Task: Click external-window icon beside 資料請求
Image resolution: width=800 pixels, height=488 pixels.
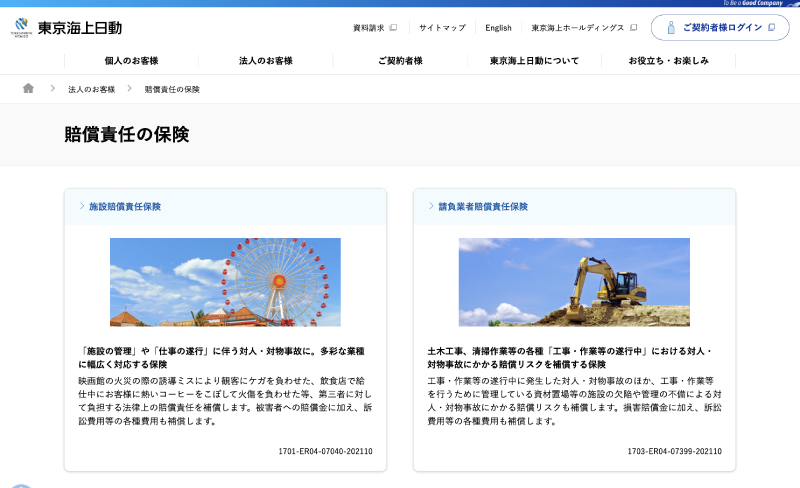Action: (x=393, y=28)
